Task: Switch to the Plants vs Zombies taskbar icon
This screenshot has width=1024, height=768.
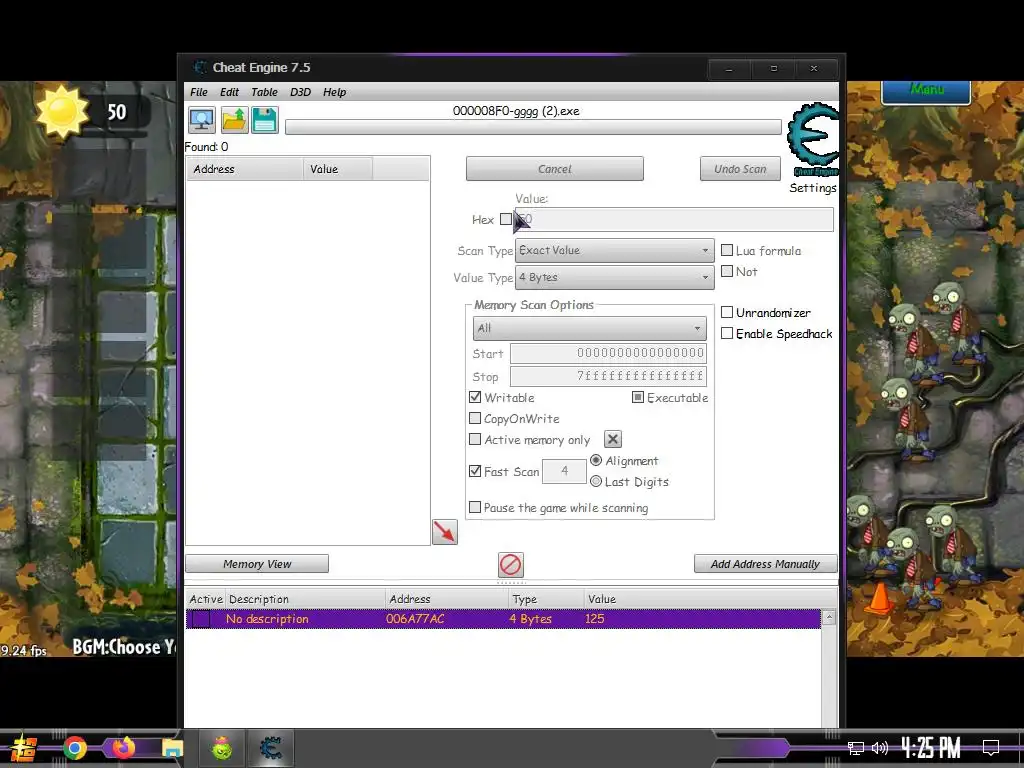Action: [222, 748]
